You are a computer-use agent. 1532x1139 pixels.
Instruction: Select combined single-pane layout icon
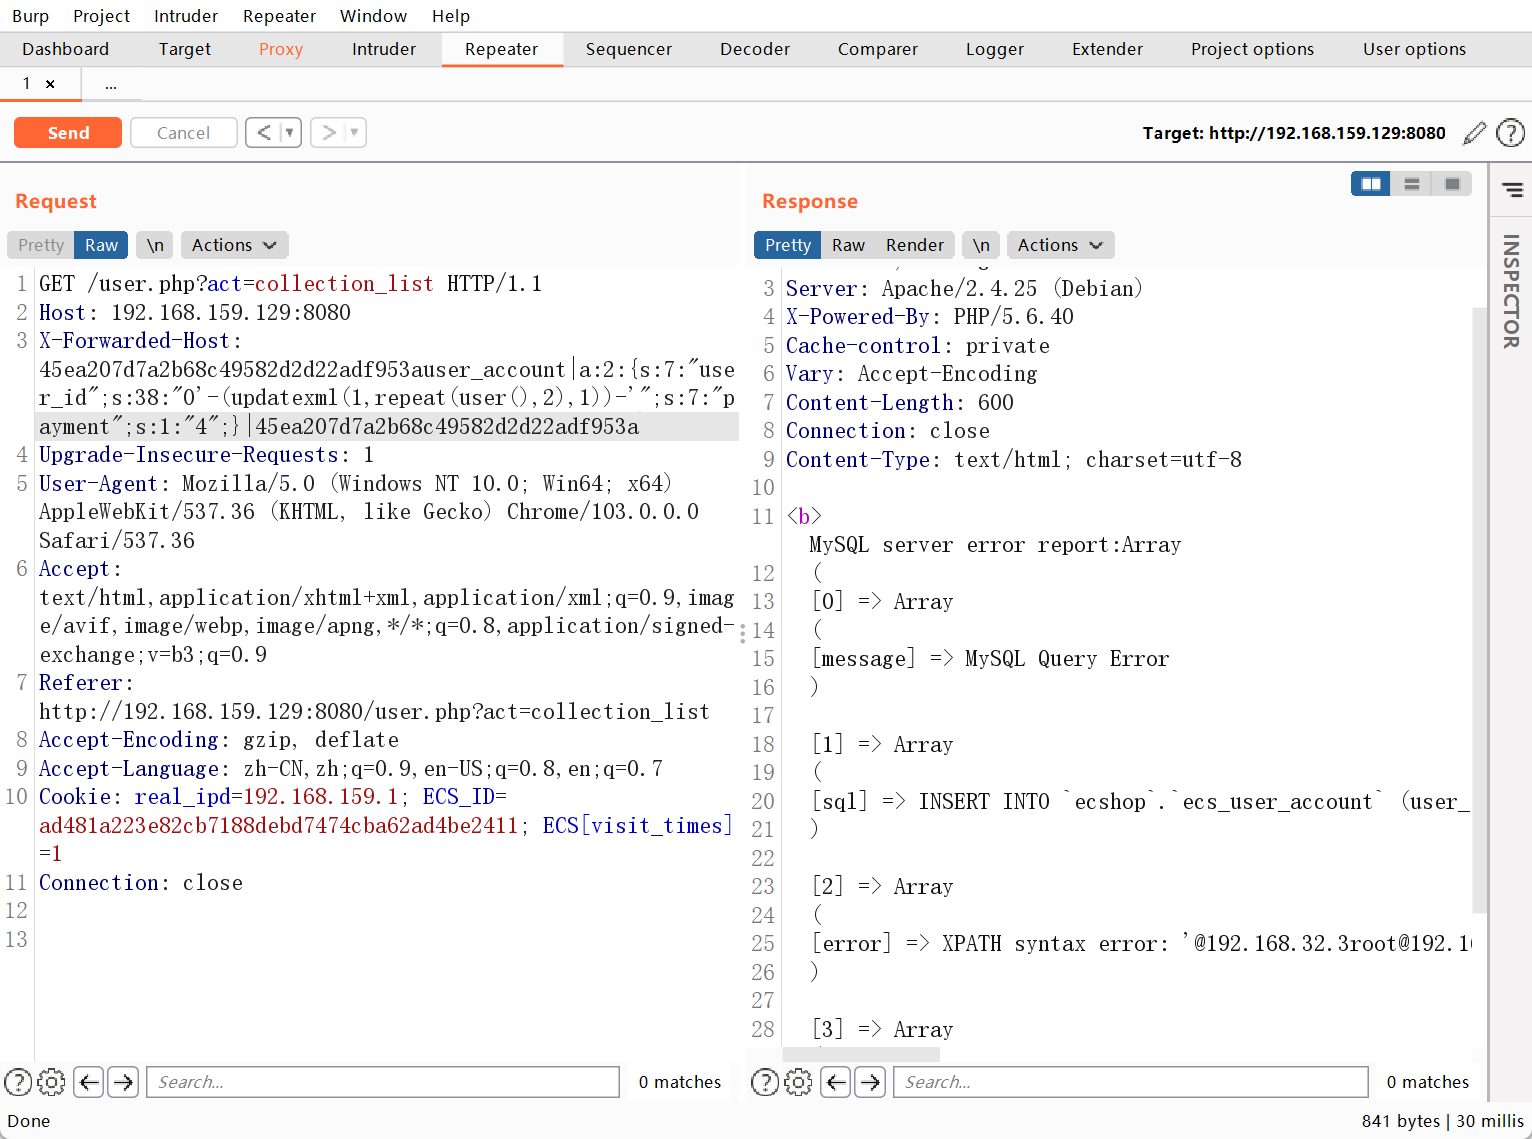[x=1452, y=184]
